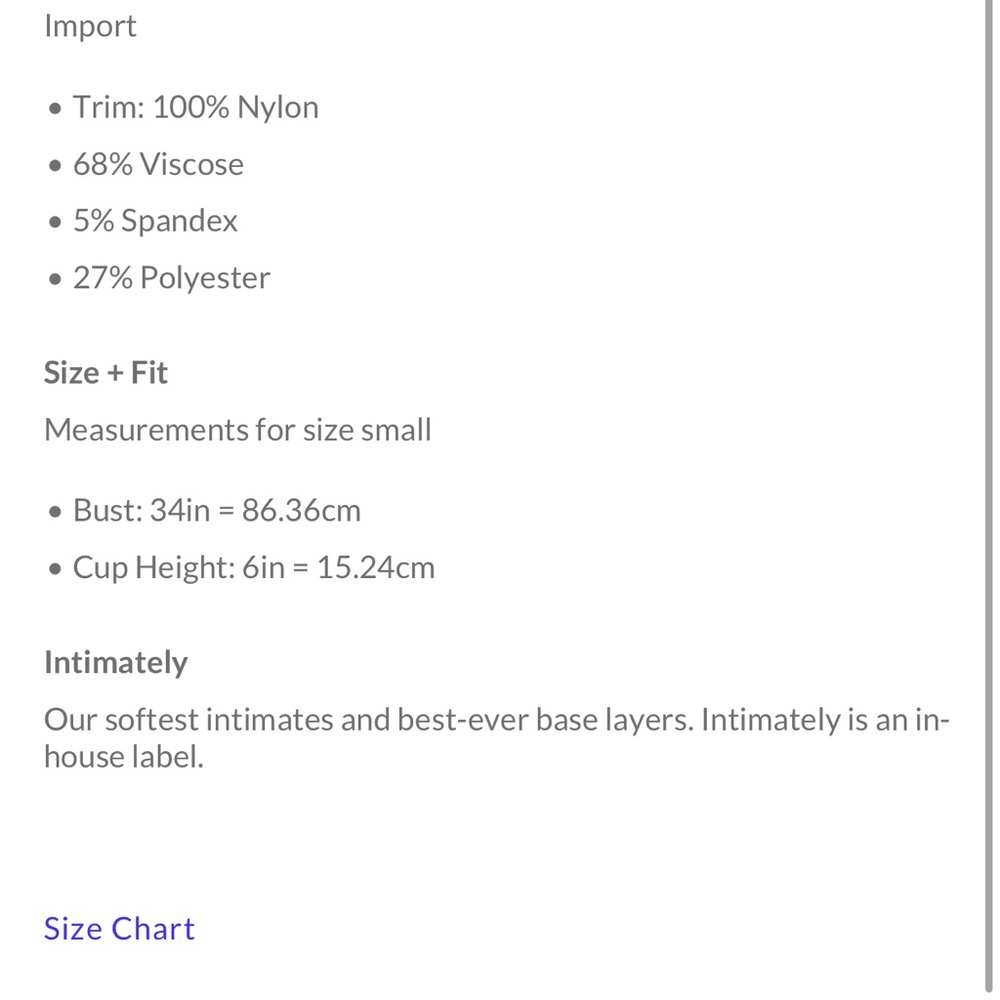Click the "5% Spandex" bullet item
Screen dimensions: 1000x1000
pos(155,221)
